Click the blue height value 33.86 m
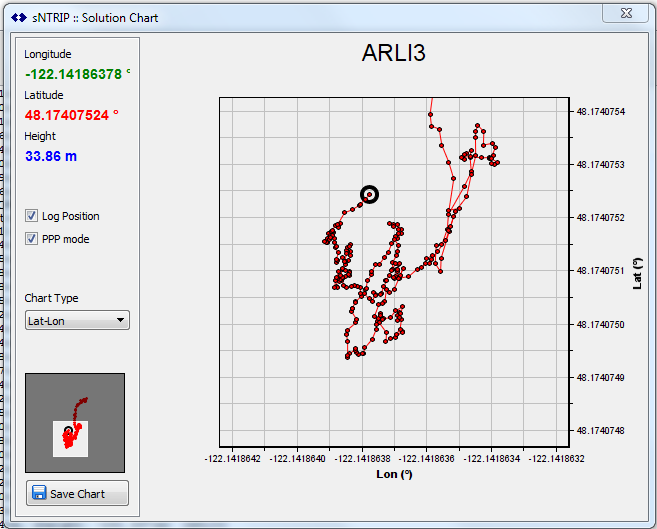This screenshot has width=657, height=529. pos(51,156)
